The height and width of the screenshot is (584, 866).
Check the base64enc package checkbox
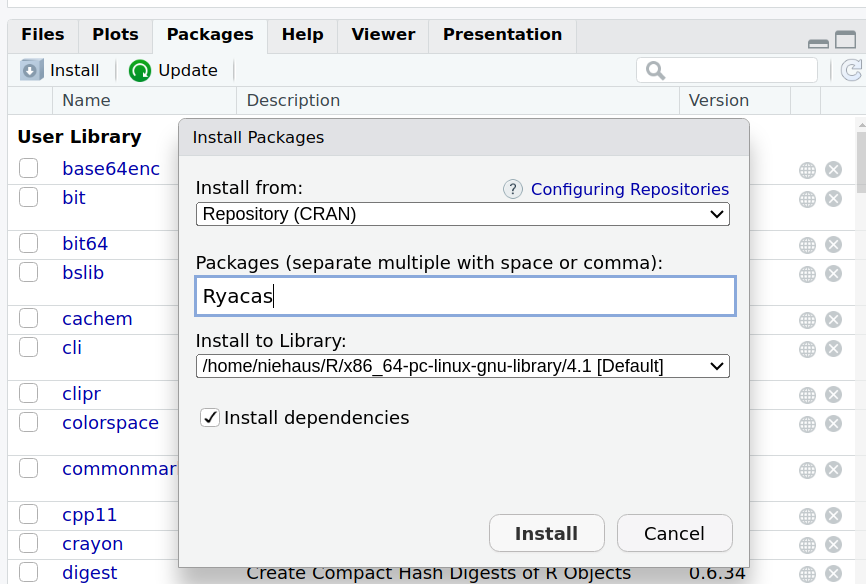tap(29, 168)
